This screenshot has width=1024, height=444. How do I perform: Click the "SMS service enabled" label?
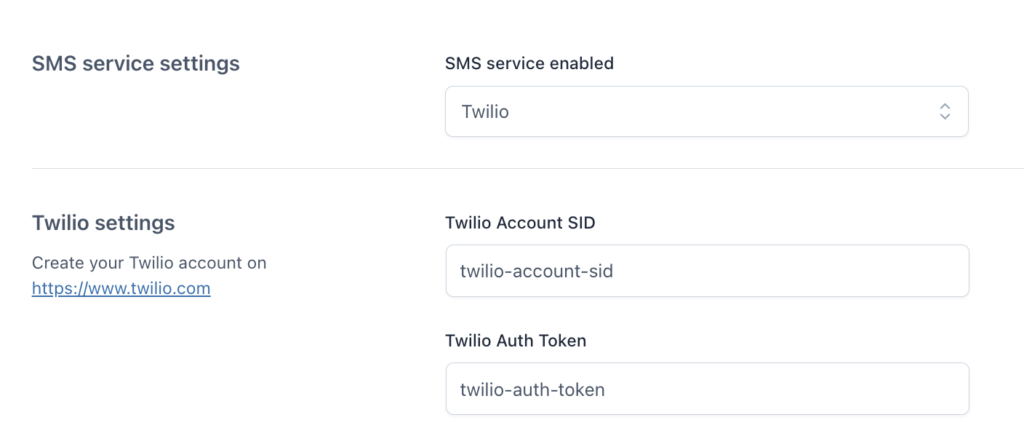pos(529,63)
